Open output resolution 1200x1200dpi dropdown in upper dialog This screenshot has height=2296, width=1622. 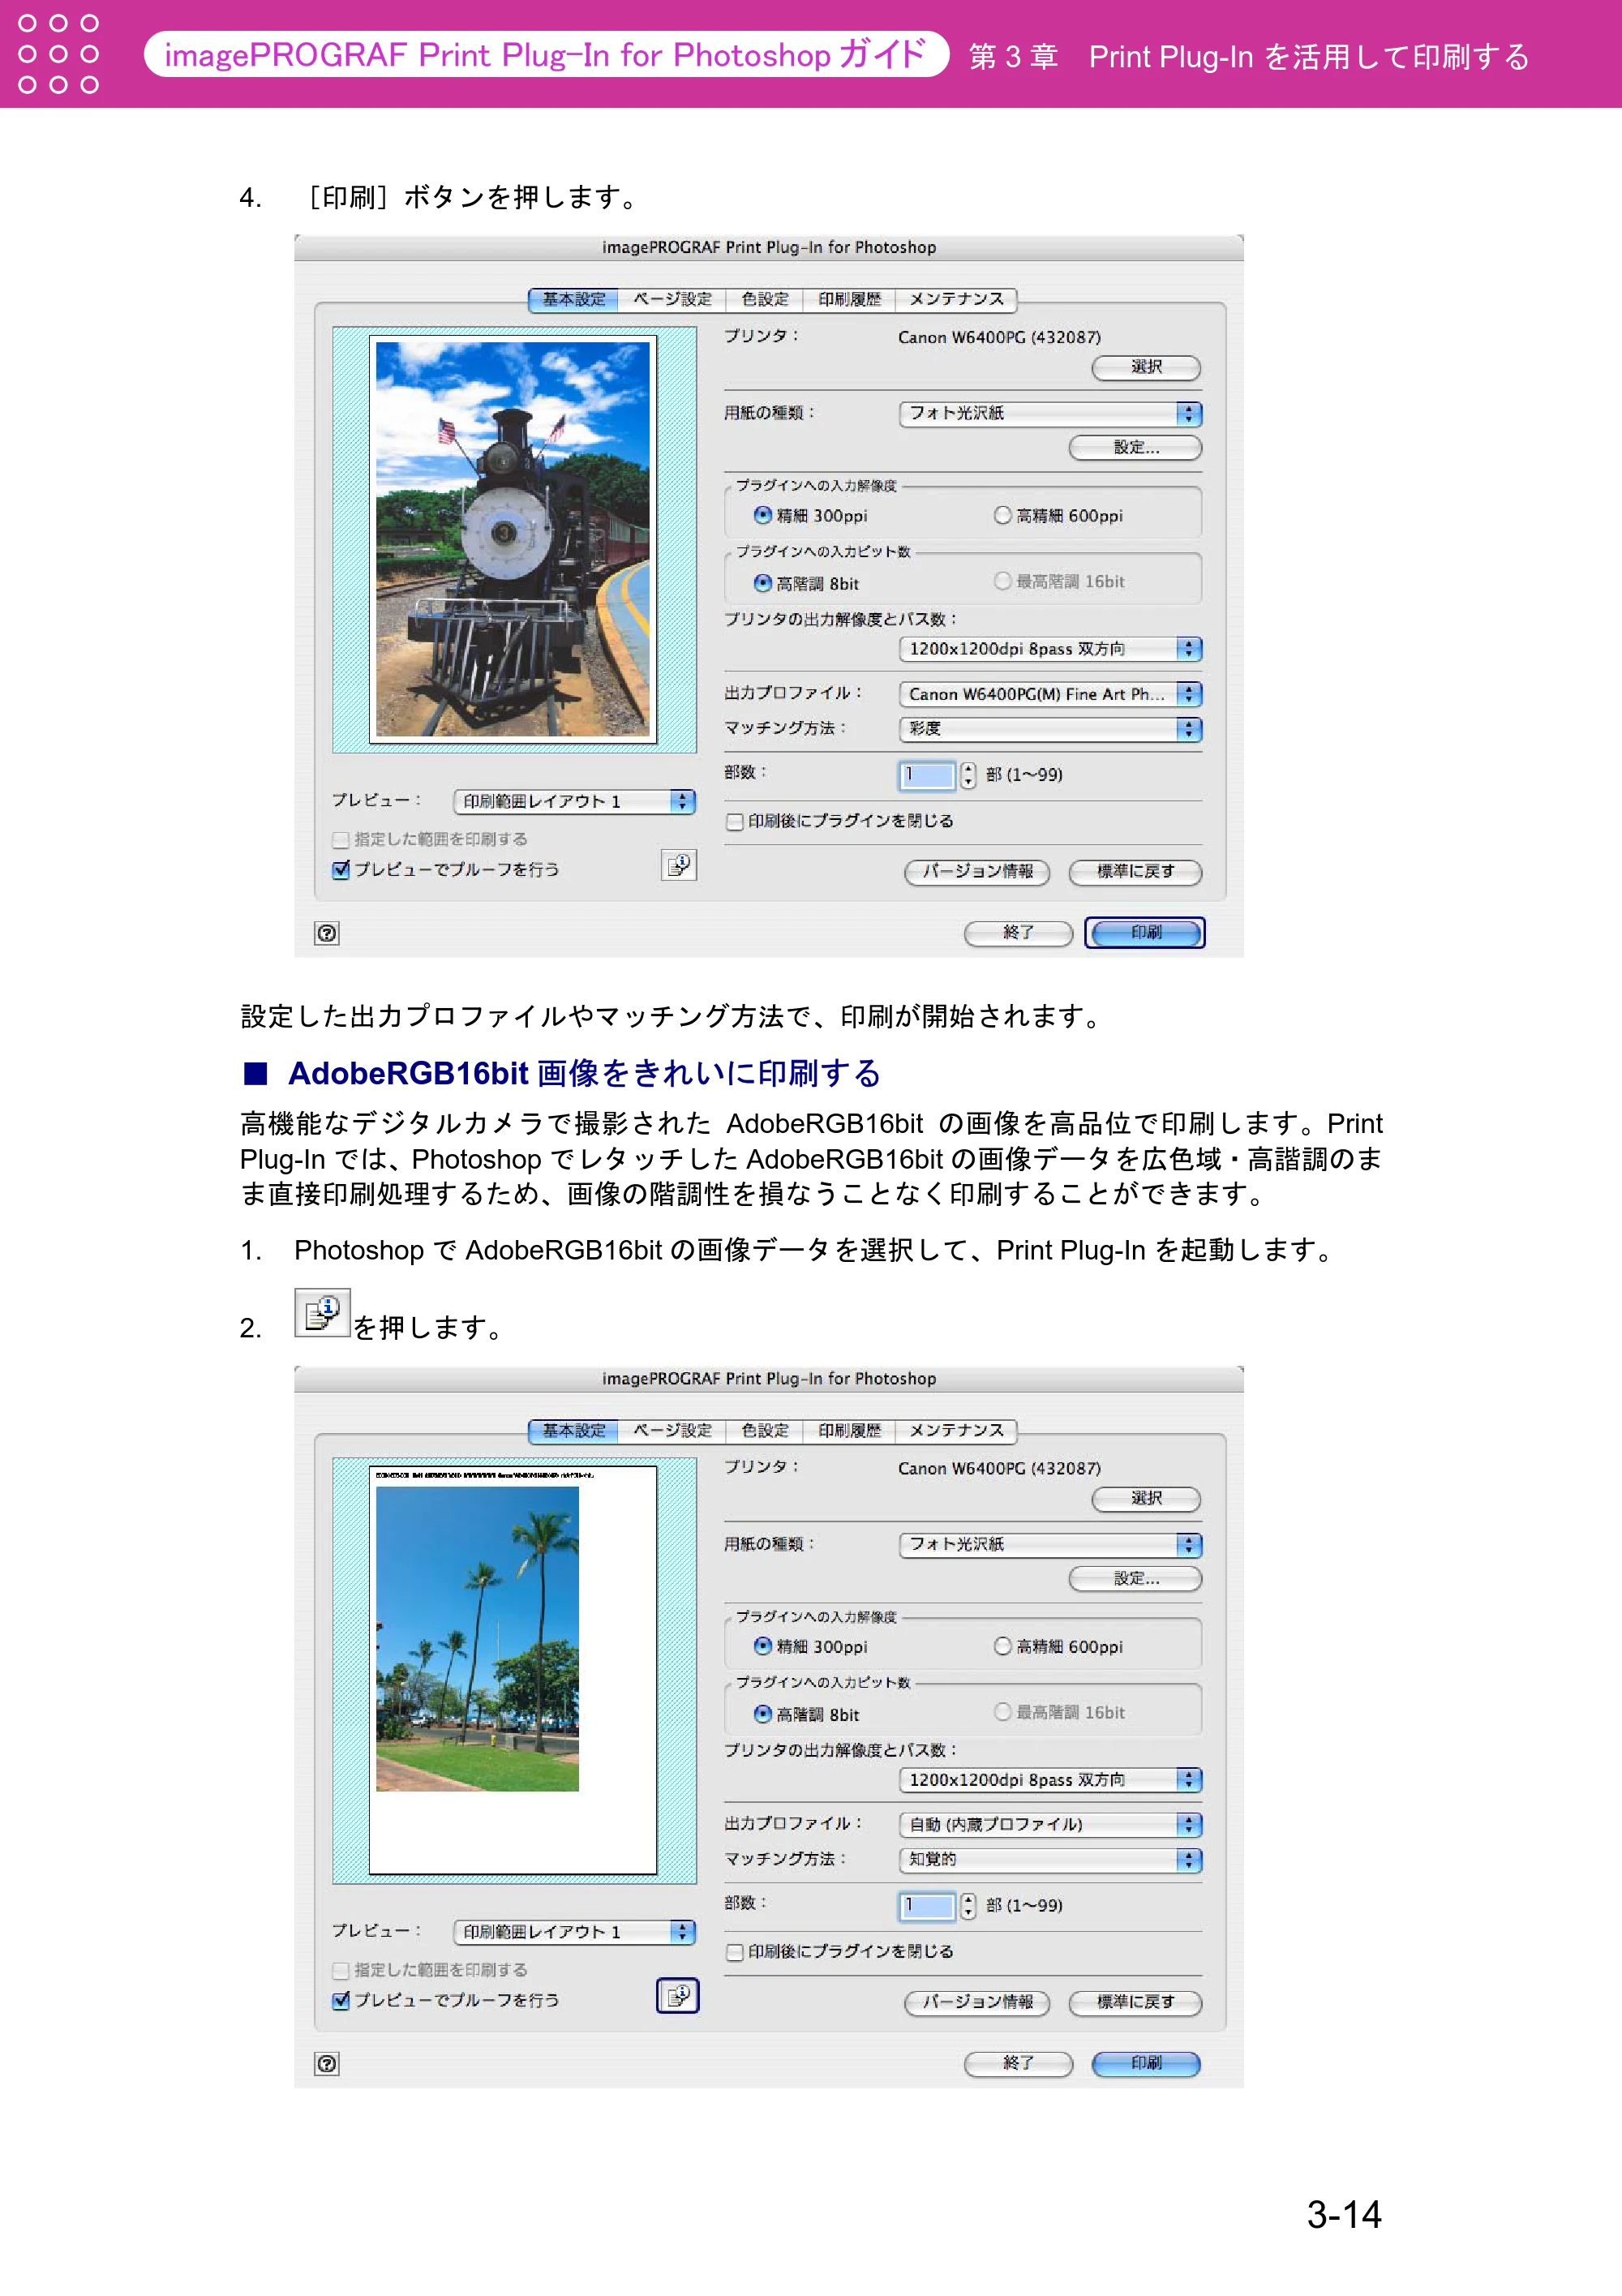point(1050,649)
